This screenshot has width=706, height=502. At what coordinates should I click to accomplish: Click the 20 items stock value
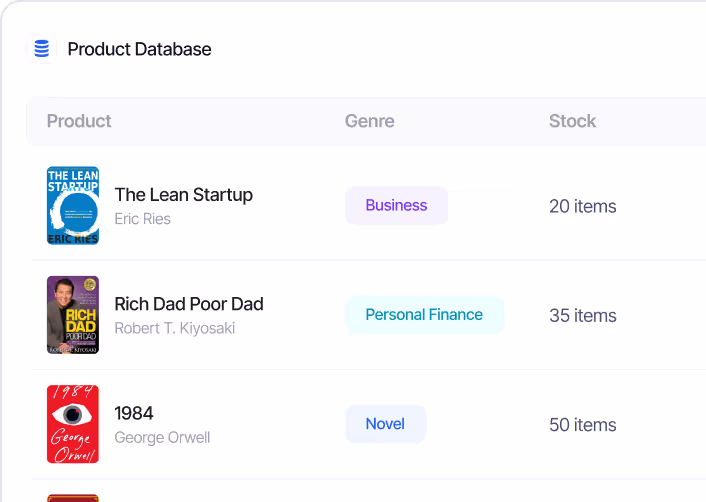coord(583,206)
